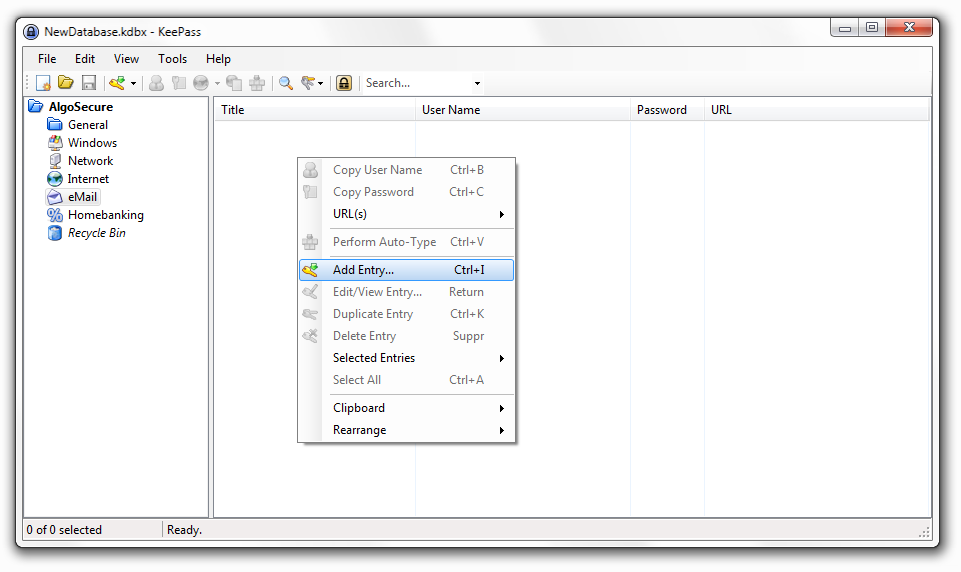Click Edit/View Entry... in context menu

[x=406, y=292]
